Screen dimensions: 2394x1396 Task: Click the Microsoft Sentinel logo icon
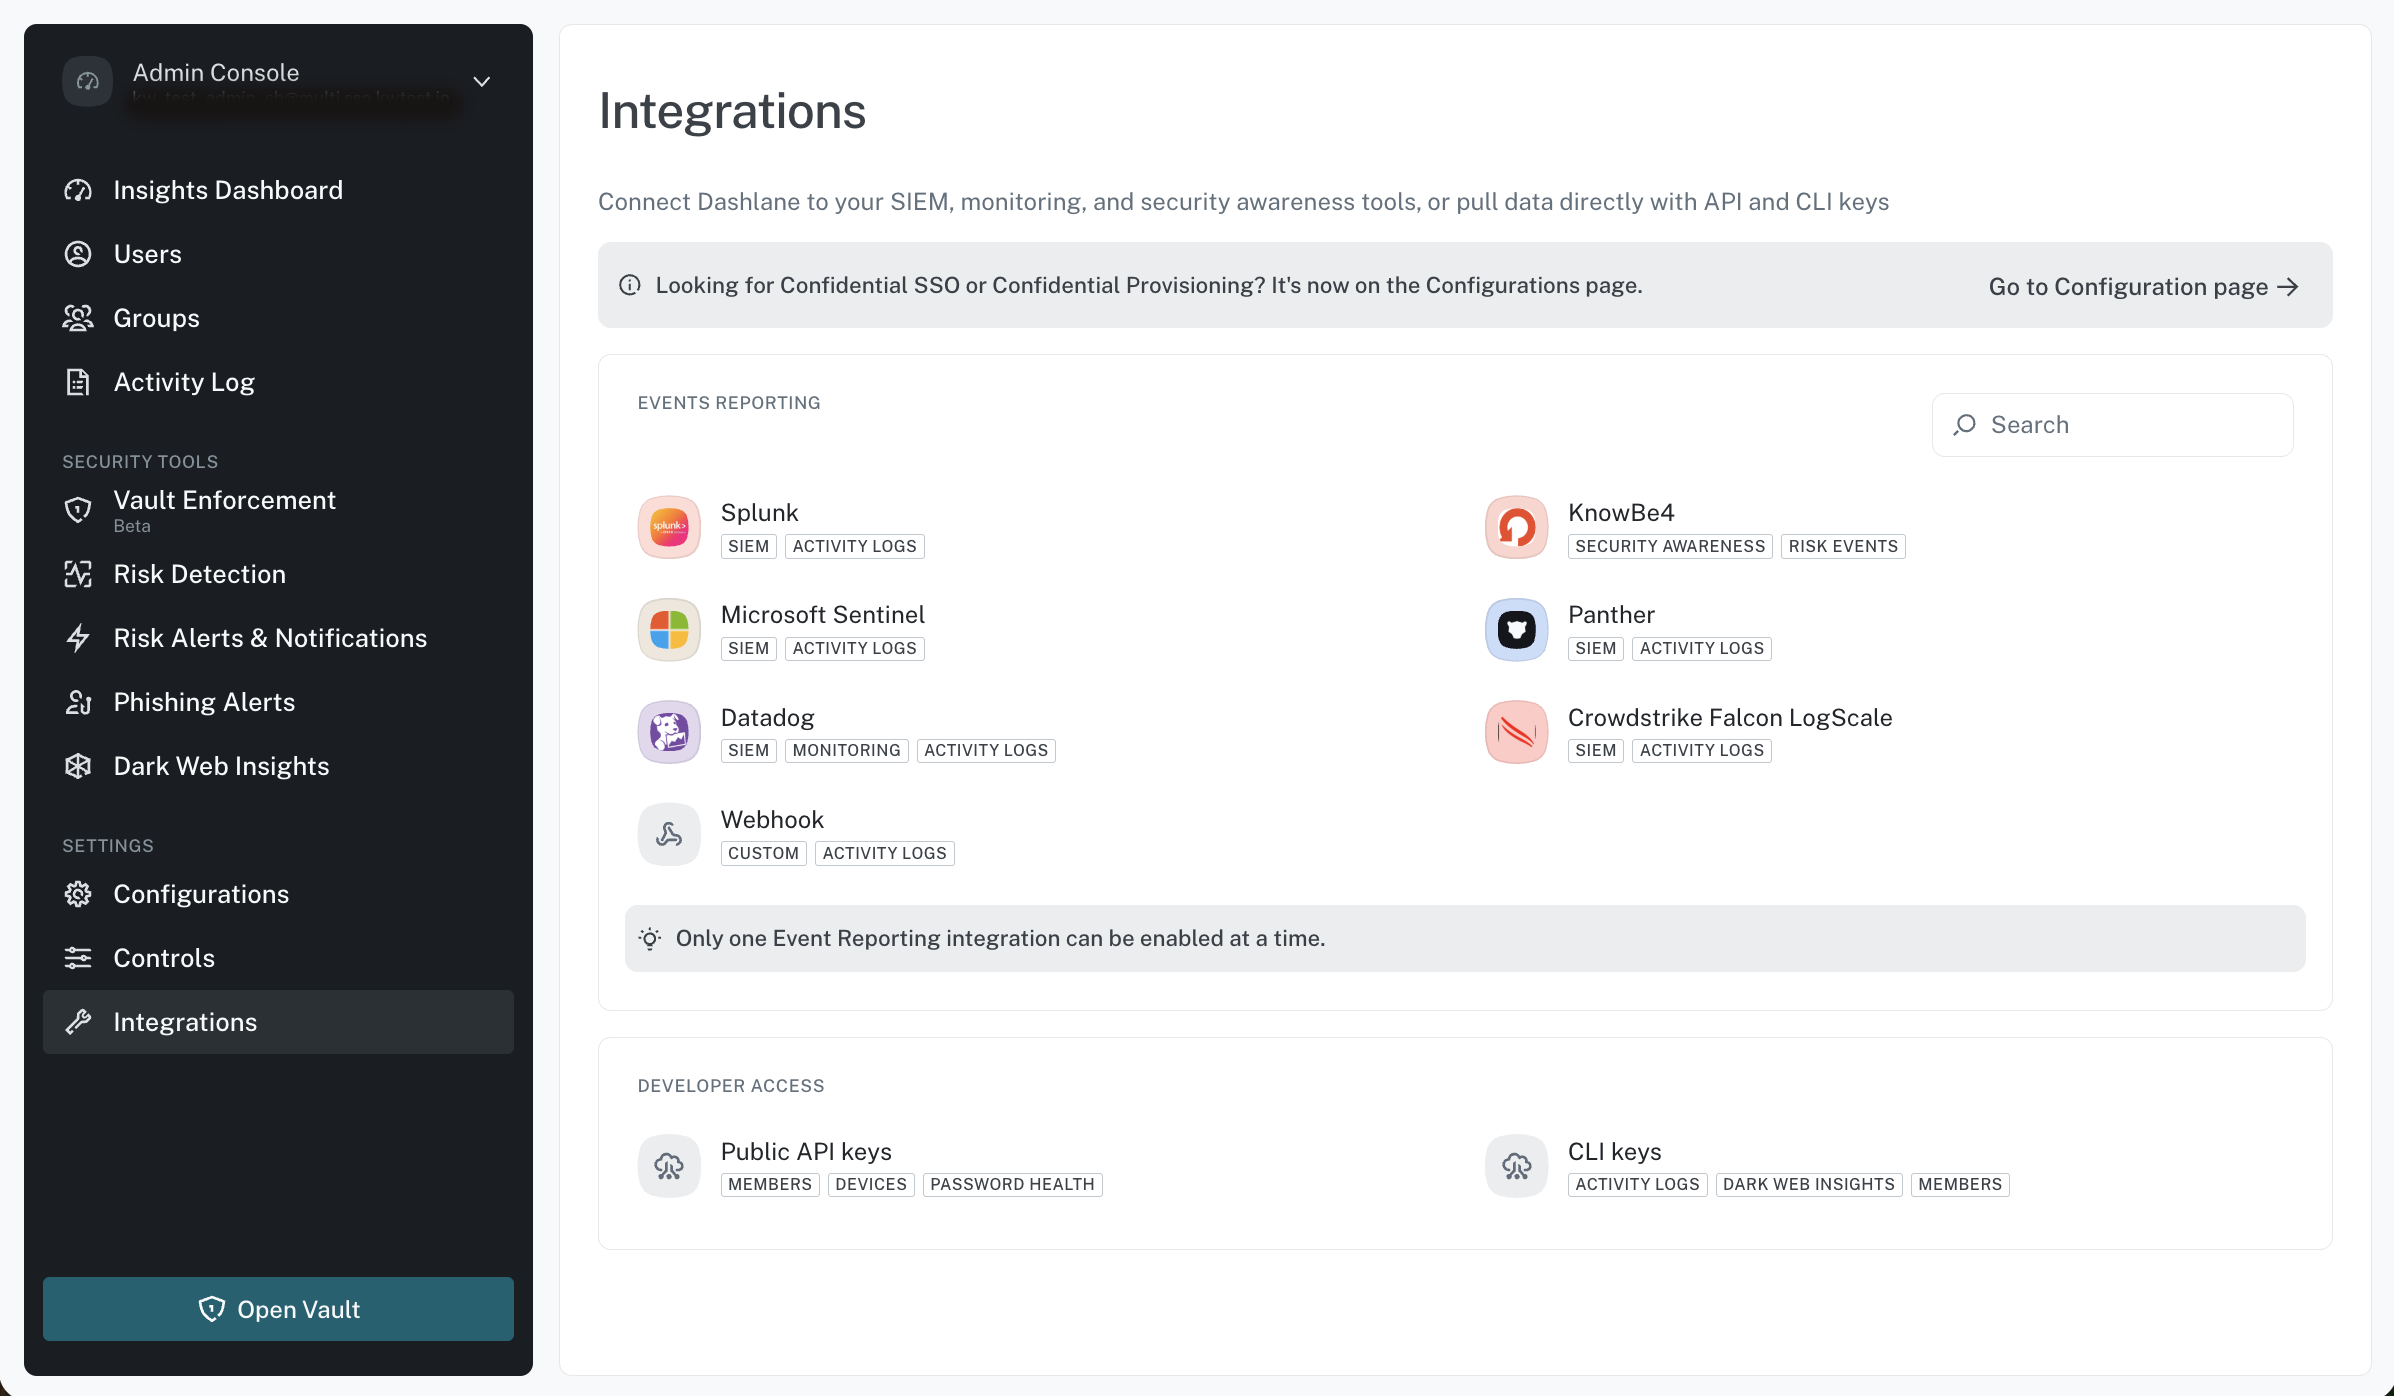[669, 630]
